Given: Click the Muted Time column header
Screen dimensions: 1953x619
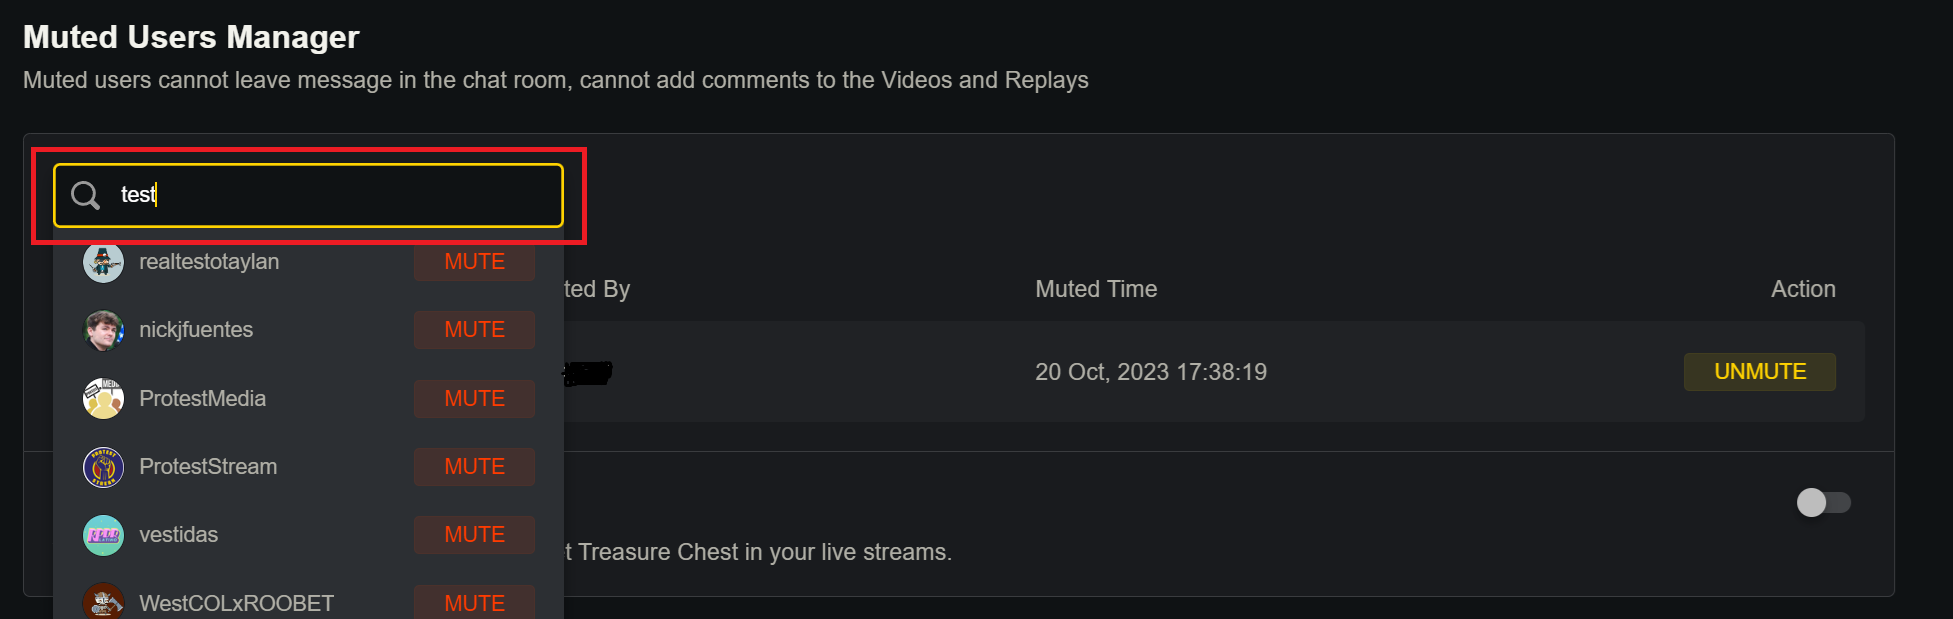Looking at the screenshot, I should (1096, 289).
